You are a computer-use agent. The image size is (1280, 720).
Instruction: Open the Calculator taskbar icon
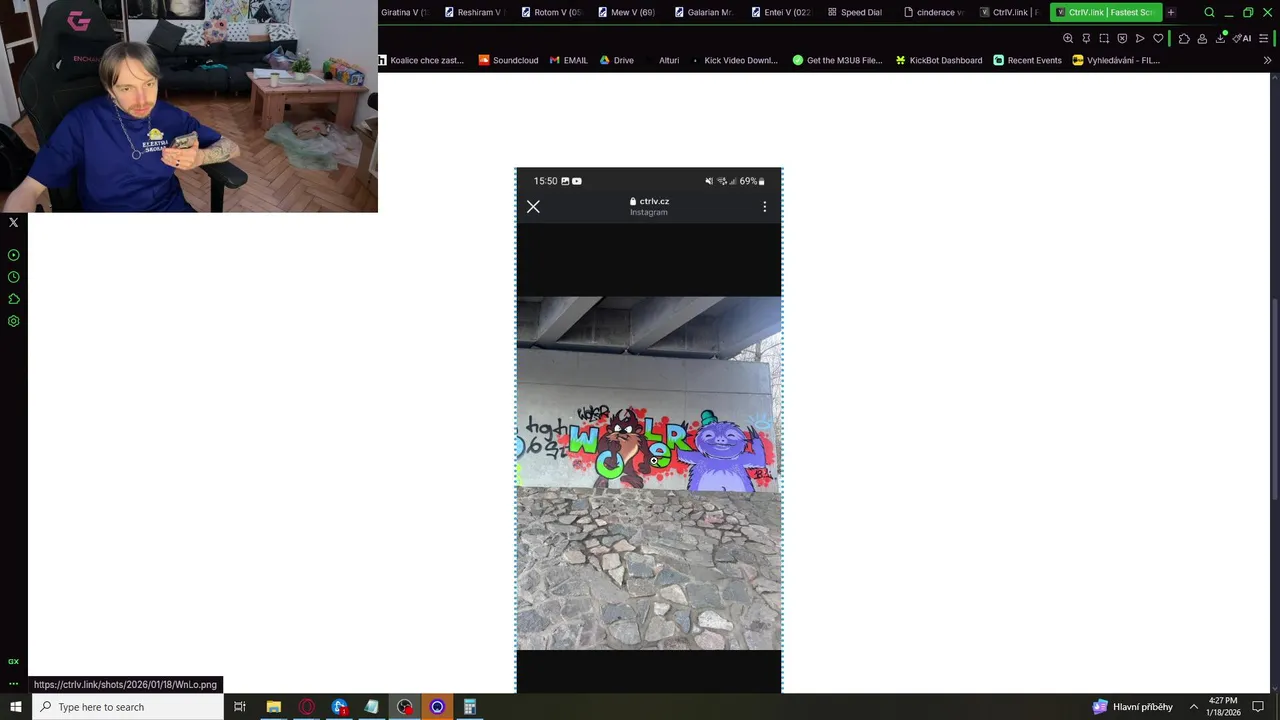click(x=469, y=707)
